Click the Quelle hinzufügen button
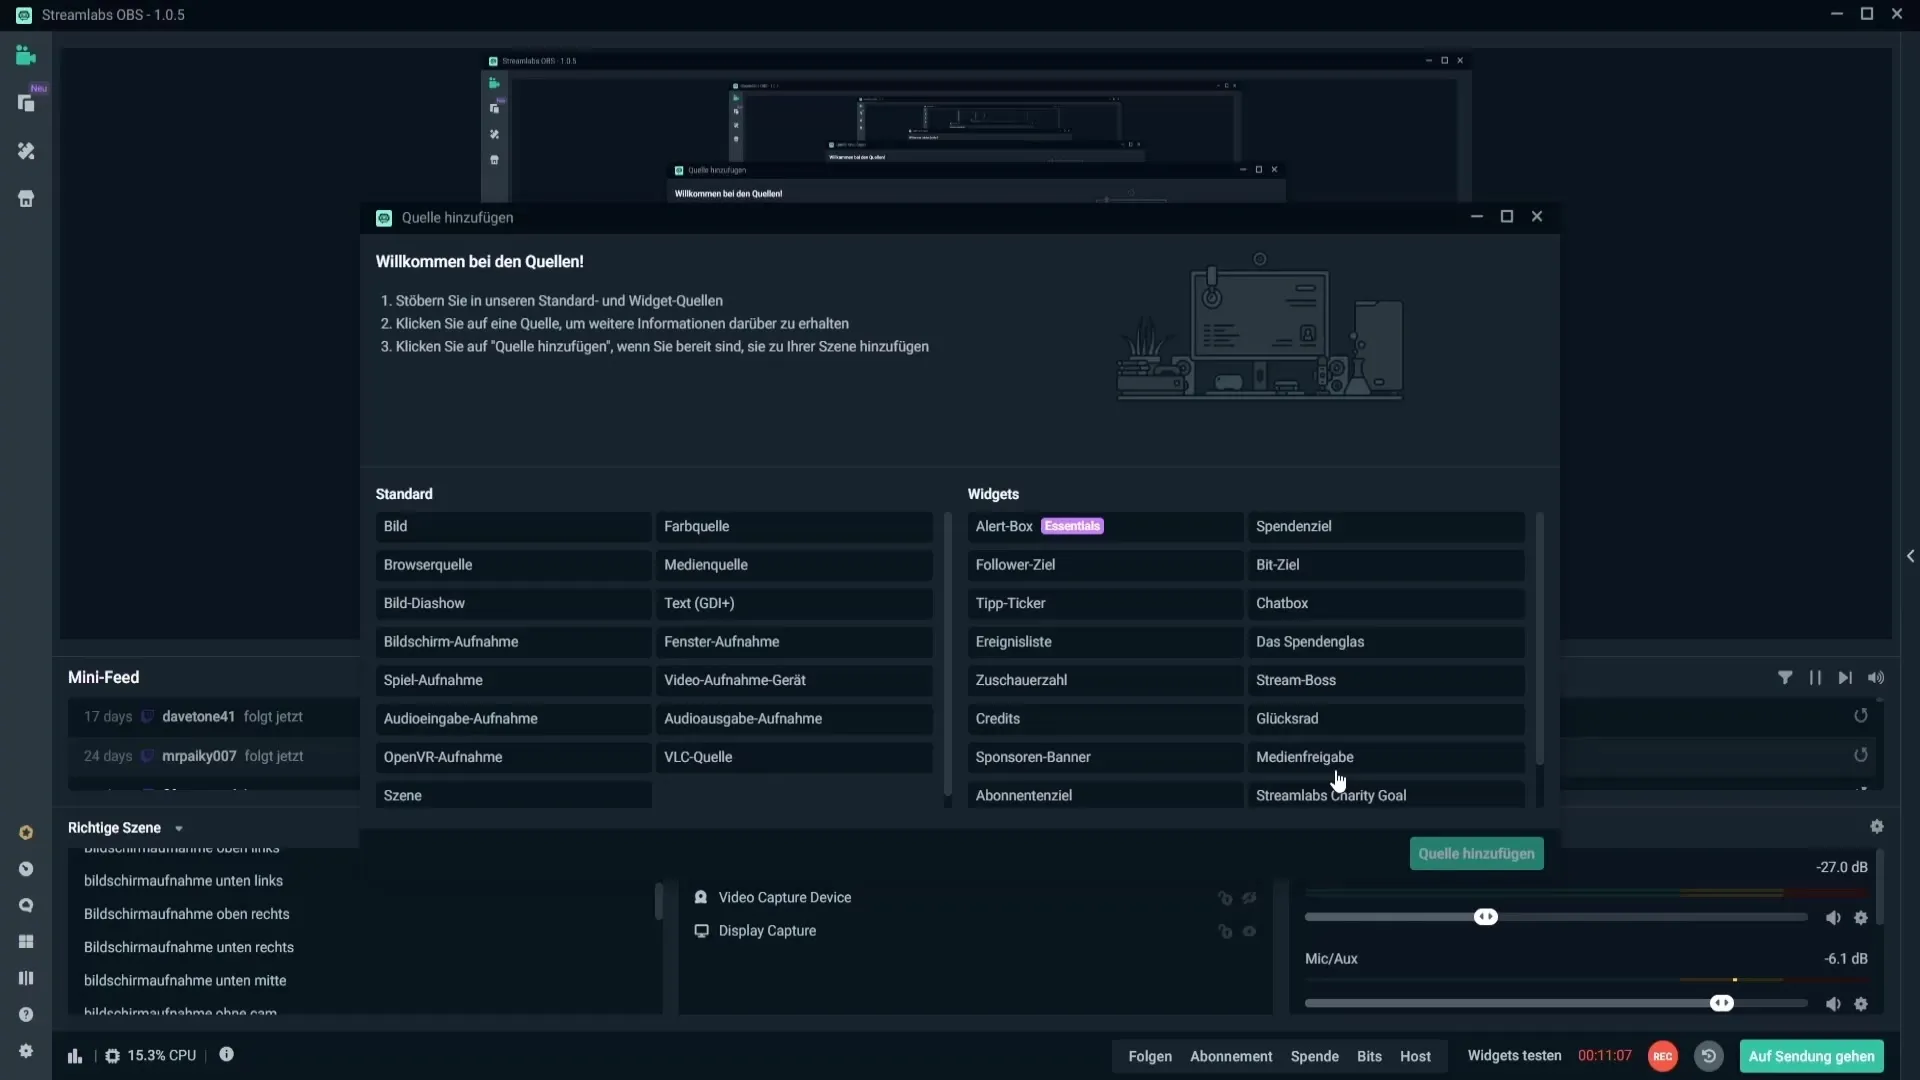This screenshot has height=1080, width=1920. (1476, 854)
